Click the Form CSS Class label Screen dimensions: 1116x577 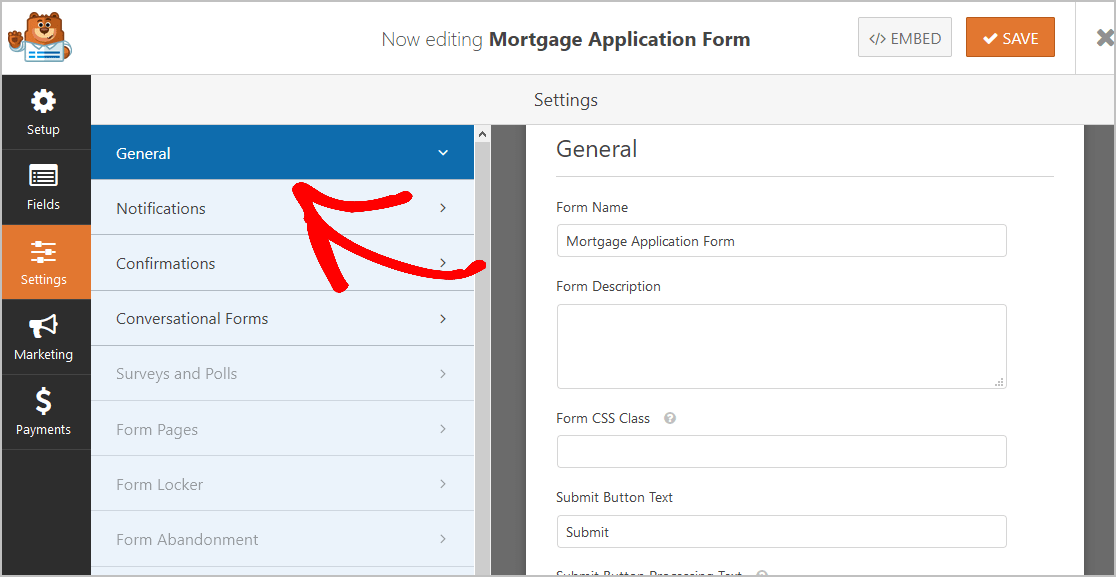point(603,418)
